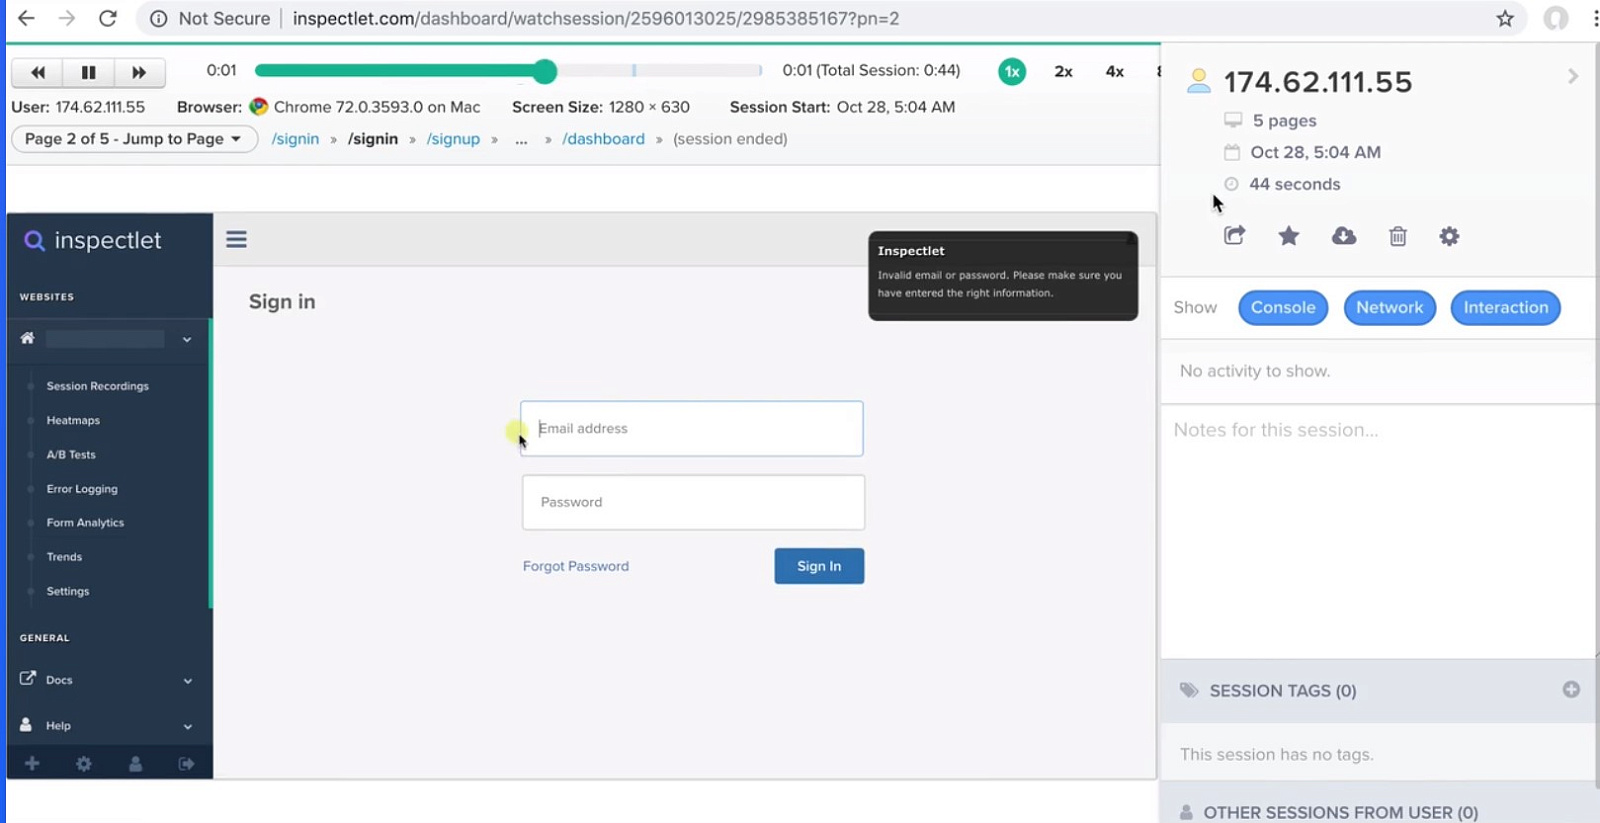Click the home icon in sidebar
This screenshot has width=1600, height=823.
pos(27,338)
